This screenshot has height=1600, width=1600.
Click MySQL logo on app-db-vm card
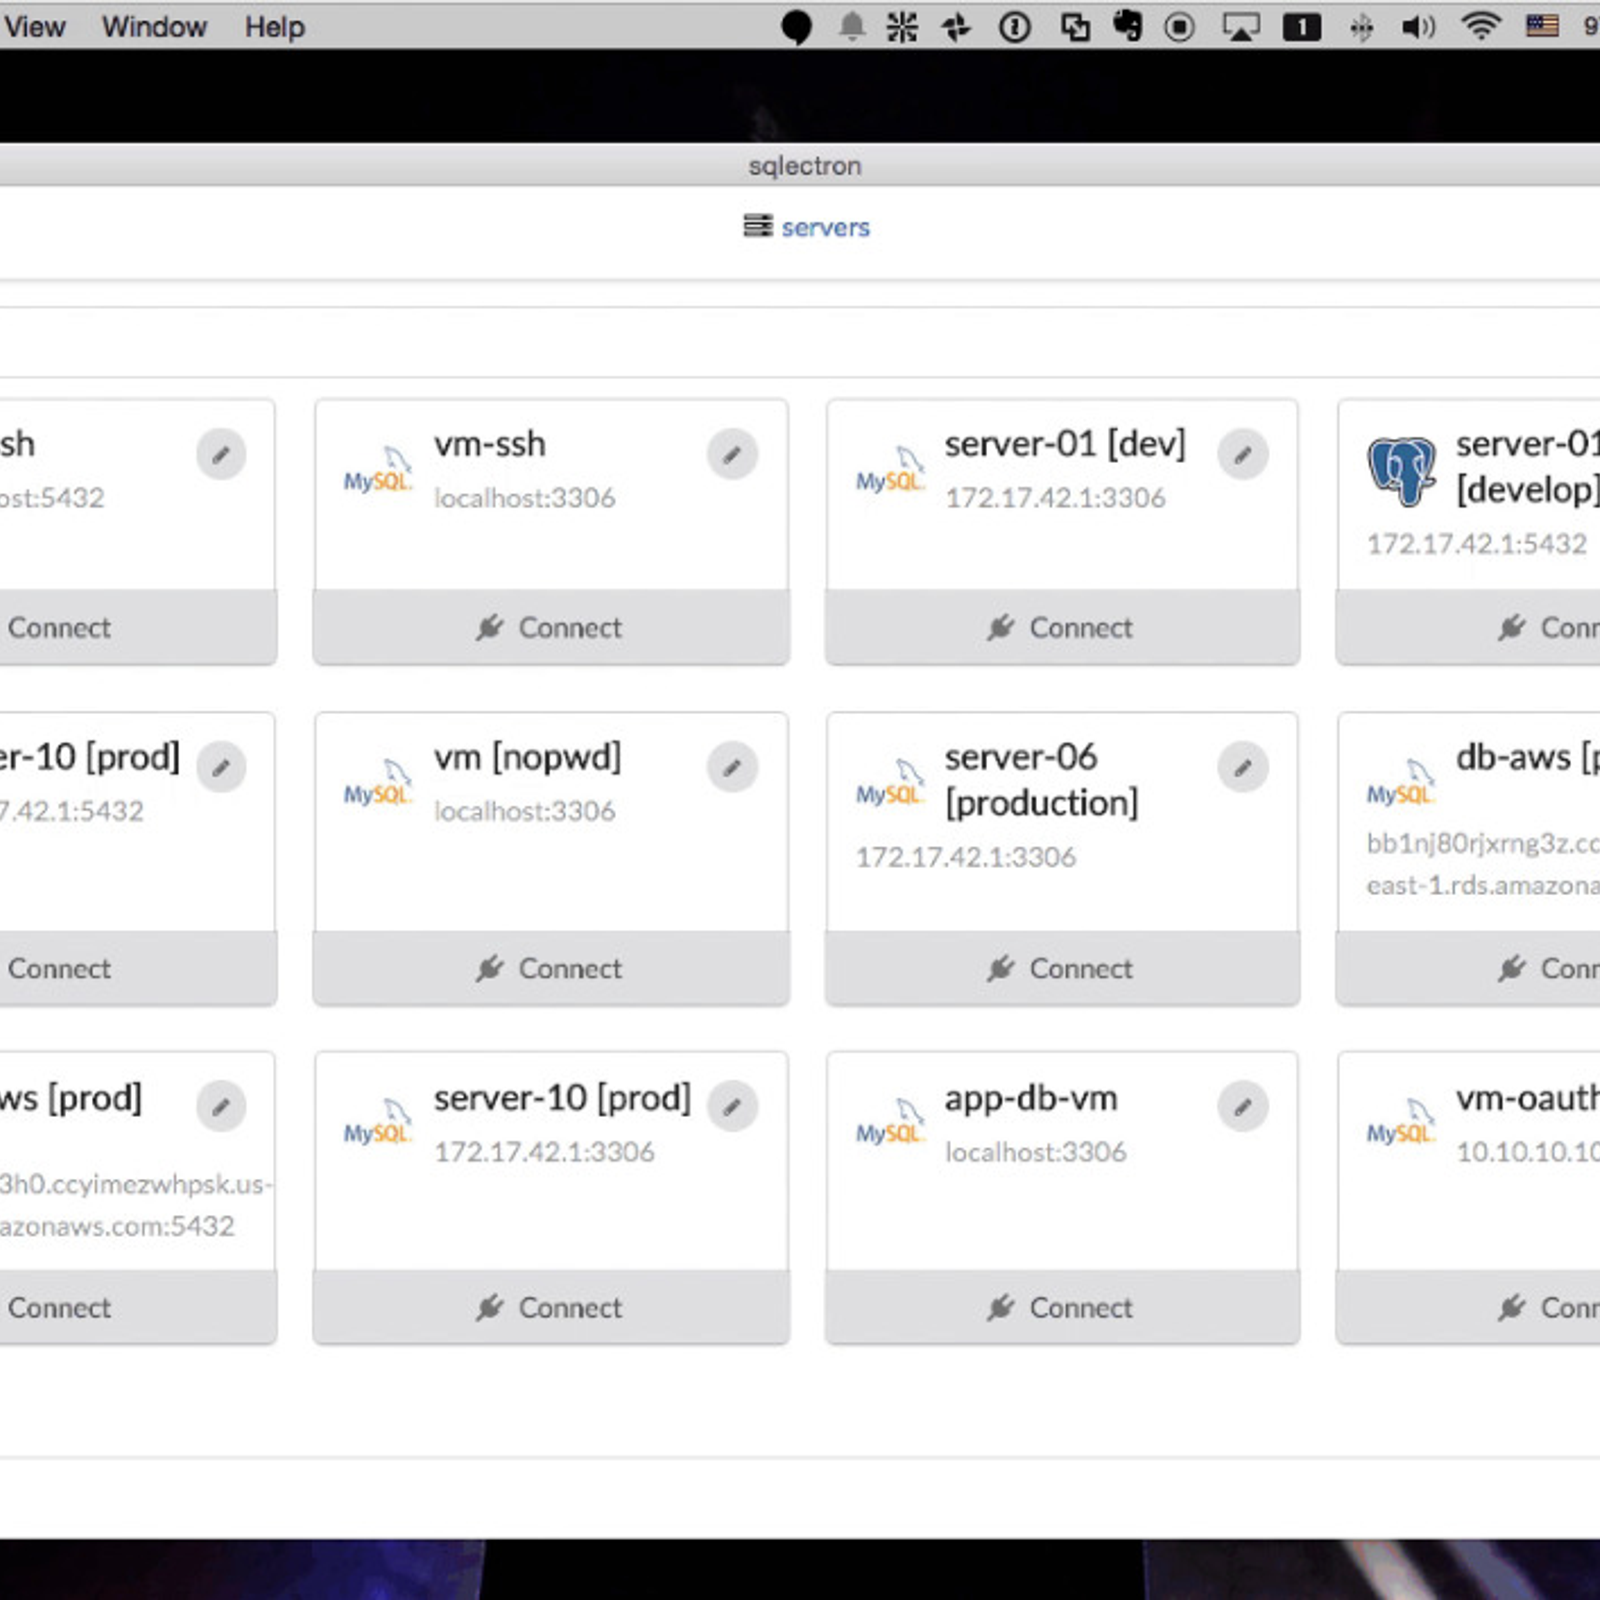coord(889,1122)
